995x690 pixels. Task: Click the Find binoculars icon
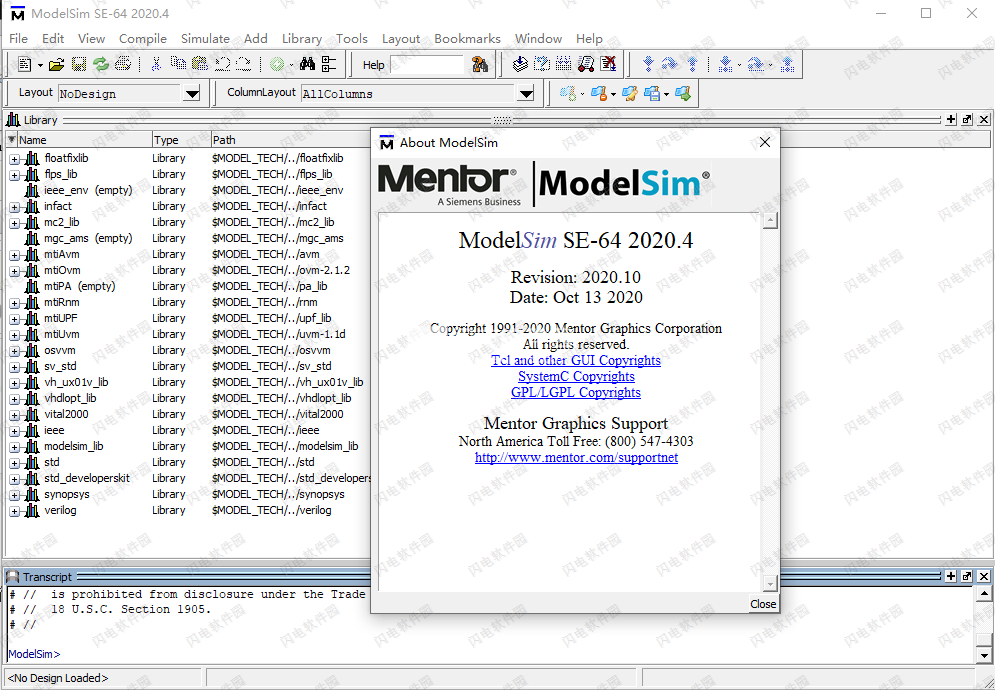tap(308, 64)
